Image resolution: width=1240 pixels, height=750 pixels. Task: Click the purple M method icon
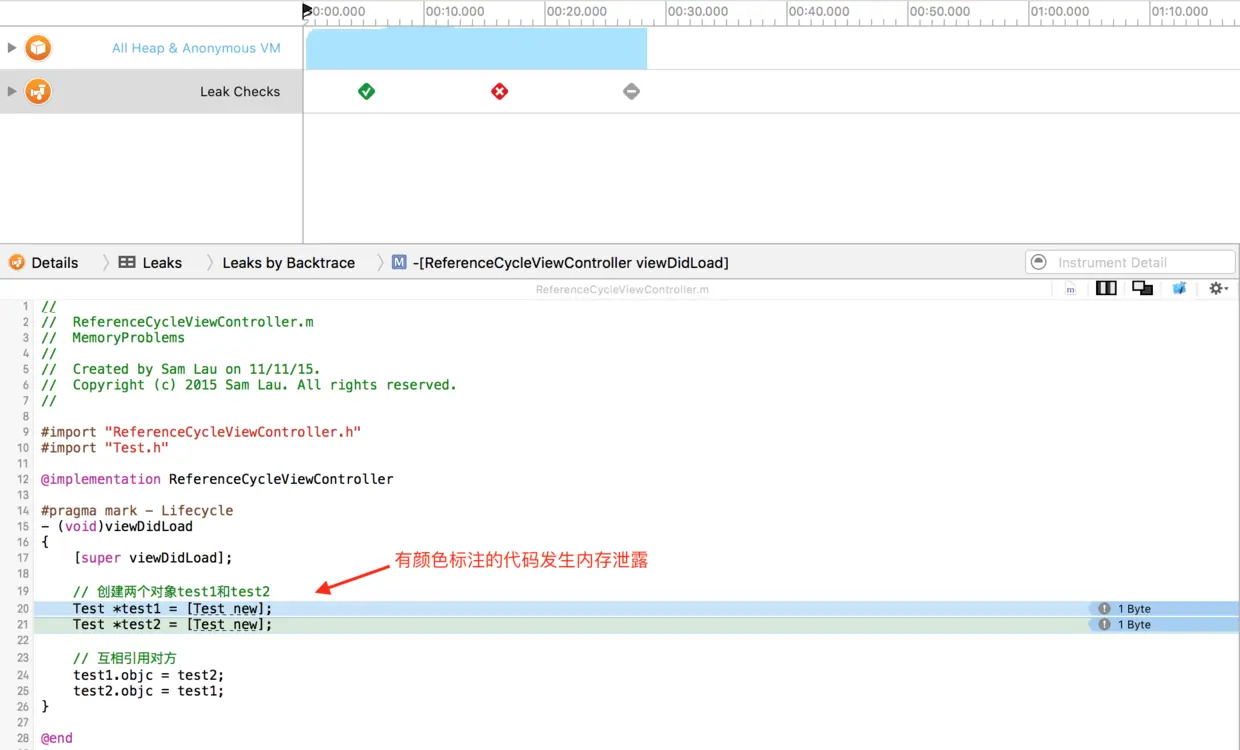399,262
